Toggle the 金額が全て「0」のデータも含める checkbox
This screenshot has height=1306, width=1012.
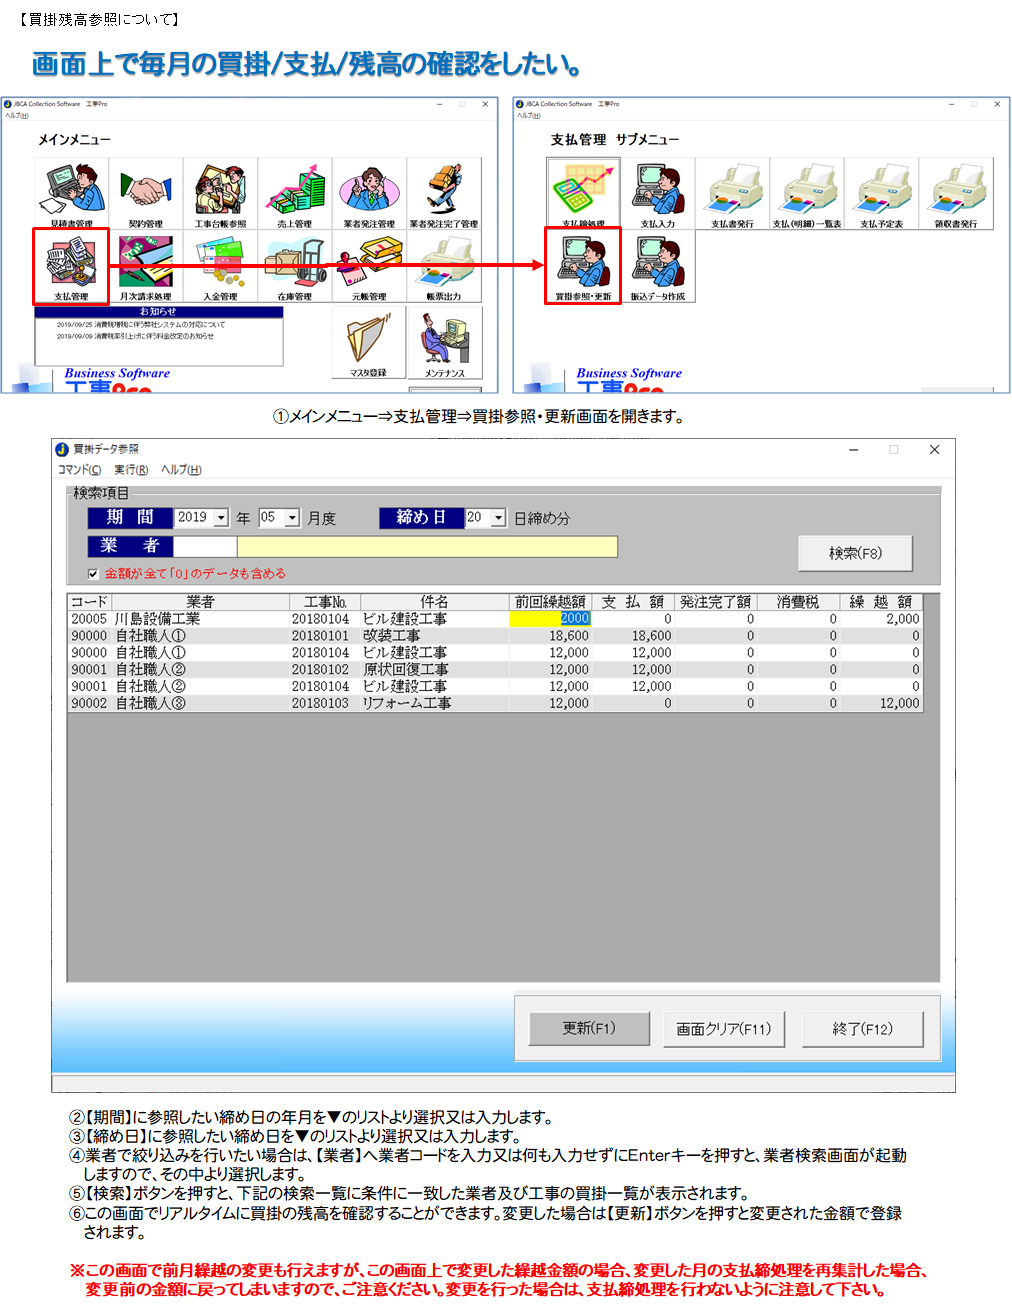[93, 574]
